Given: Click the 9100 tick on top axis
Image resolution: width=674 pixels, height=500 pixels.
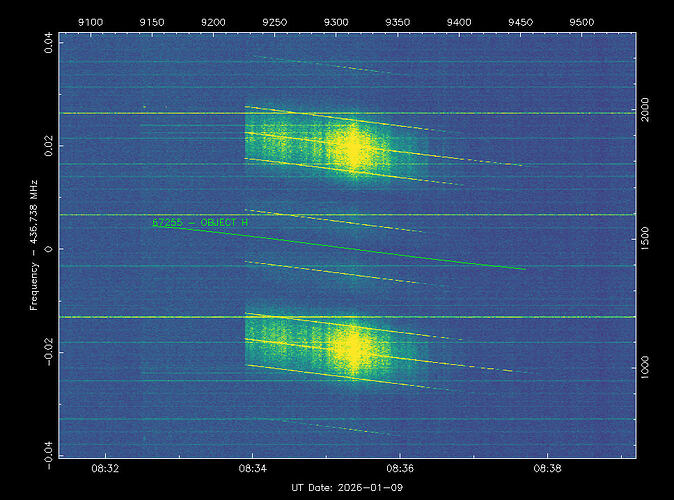Looking at the screenshot, I should (x=90, y=21).
